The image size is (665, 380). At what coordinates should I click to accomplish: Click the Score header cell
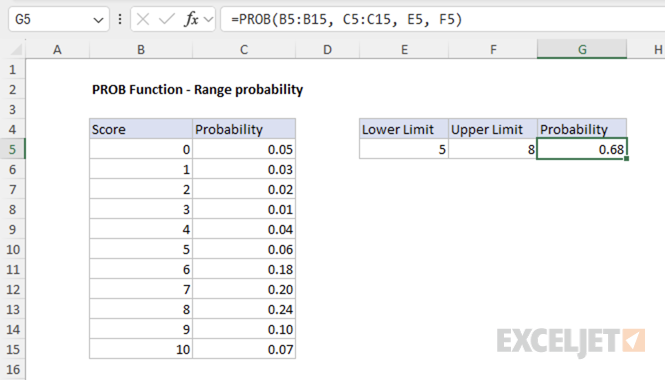coord(141,129)
